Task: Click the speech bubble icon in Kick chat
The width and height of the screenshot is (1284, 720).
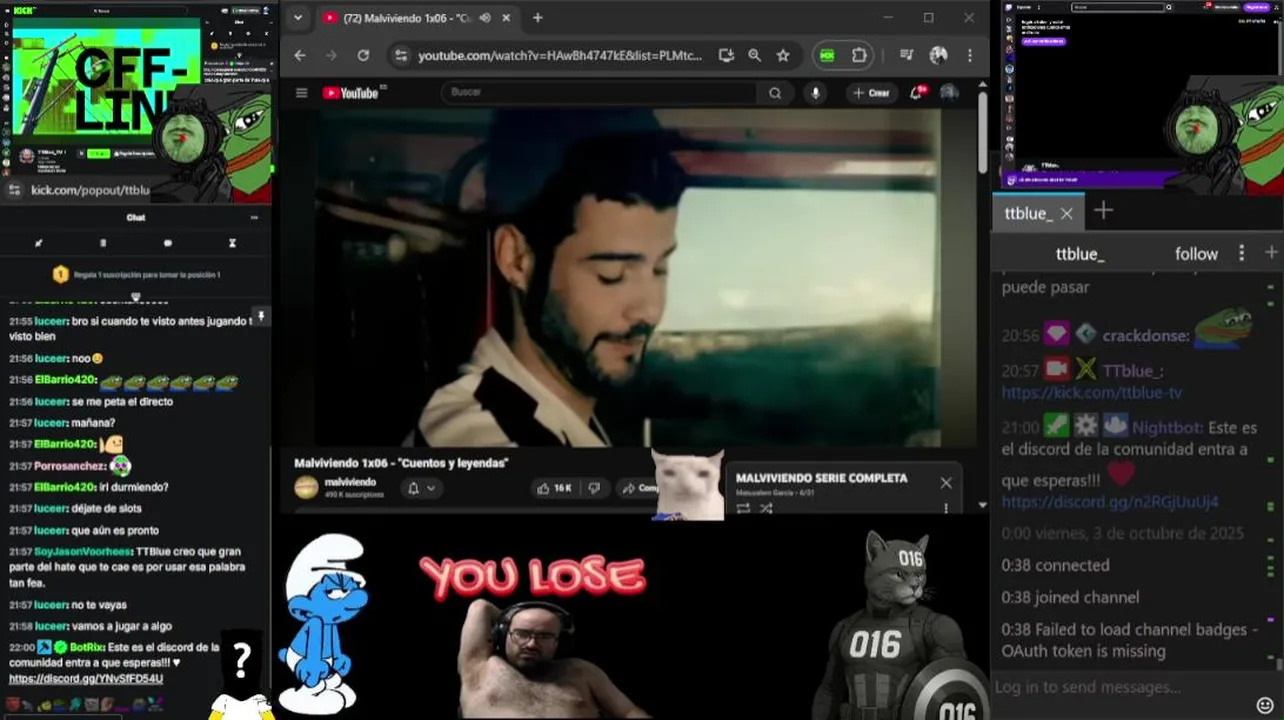Action: [x=167, y=243]
